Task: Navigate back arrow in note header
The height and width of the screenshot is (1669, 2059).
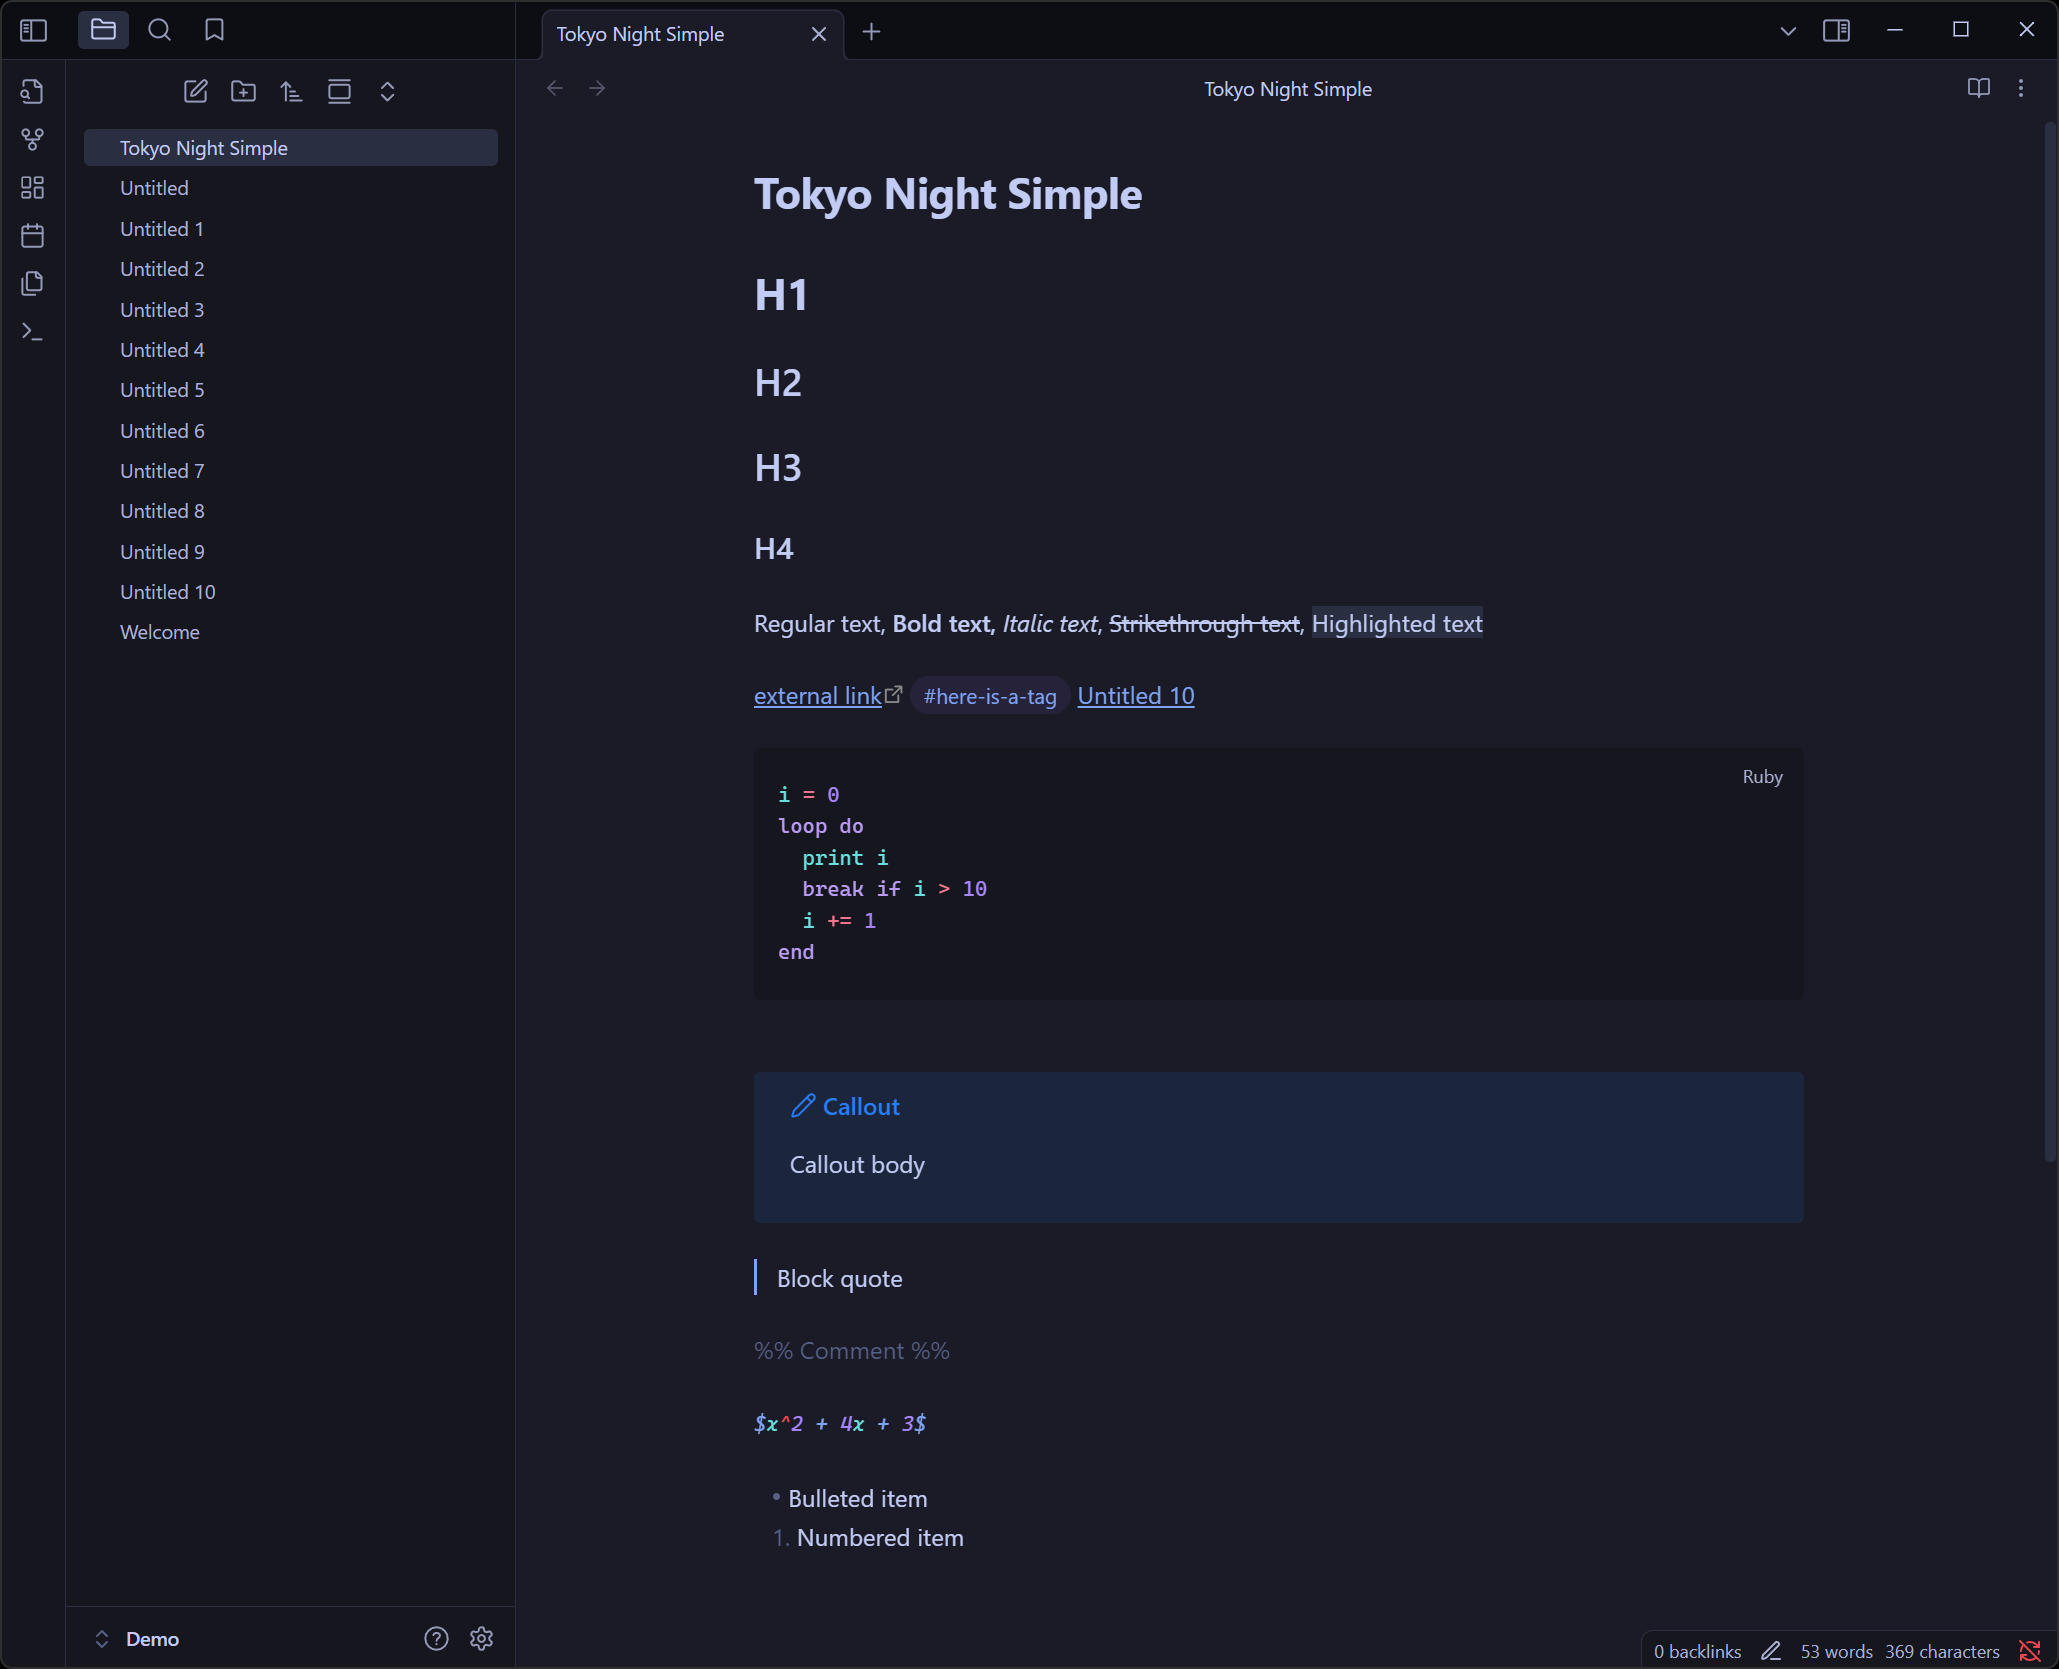Action: point(555,88)
